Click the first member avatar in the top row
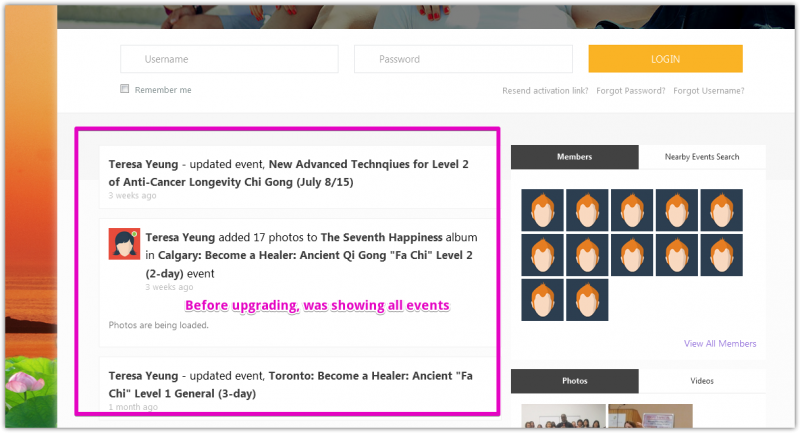Image resolution: width=800 pixels, height=433 pixels. [542, 210]
